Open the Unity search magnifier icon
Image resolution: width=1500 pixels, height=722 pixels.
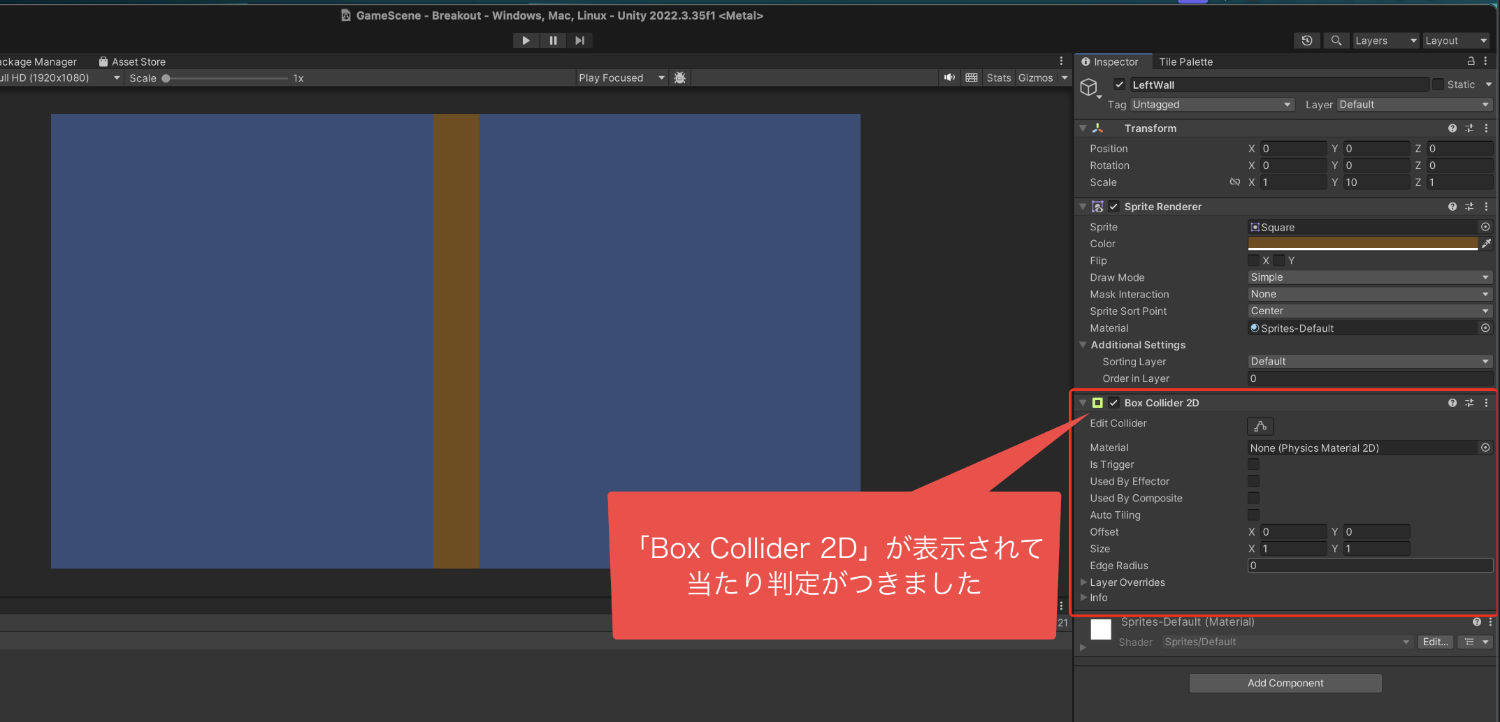tap(1336, 41)
